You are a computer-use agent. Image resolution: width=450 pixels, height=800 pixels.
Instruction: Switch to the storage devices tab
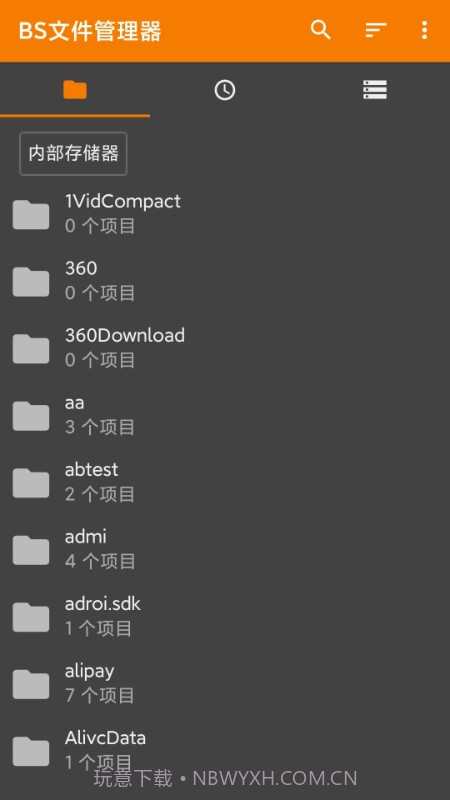coord(375,90)
